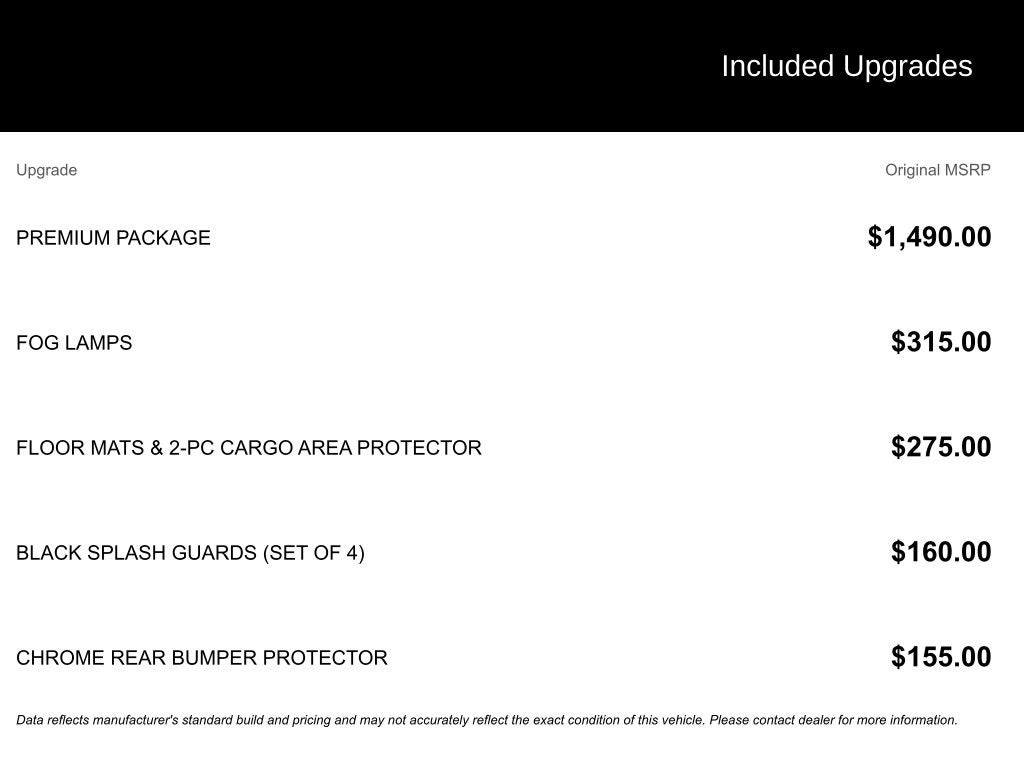
Task: Click the PREMIUM PACKAGE upgrade name
Action: [x=113, y=238]
